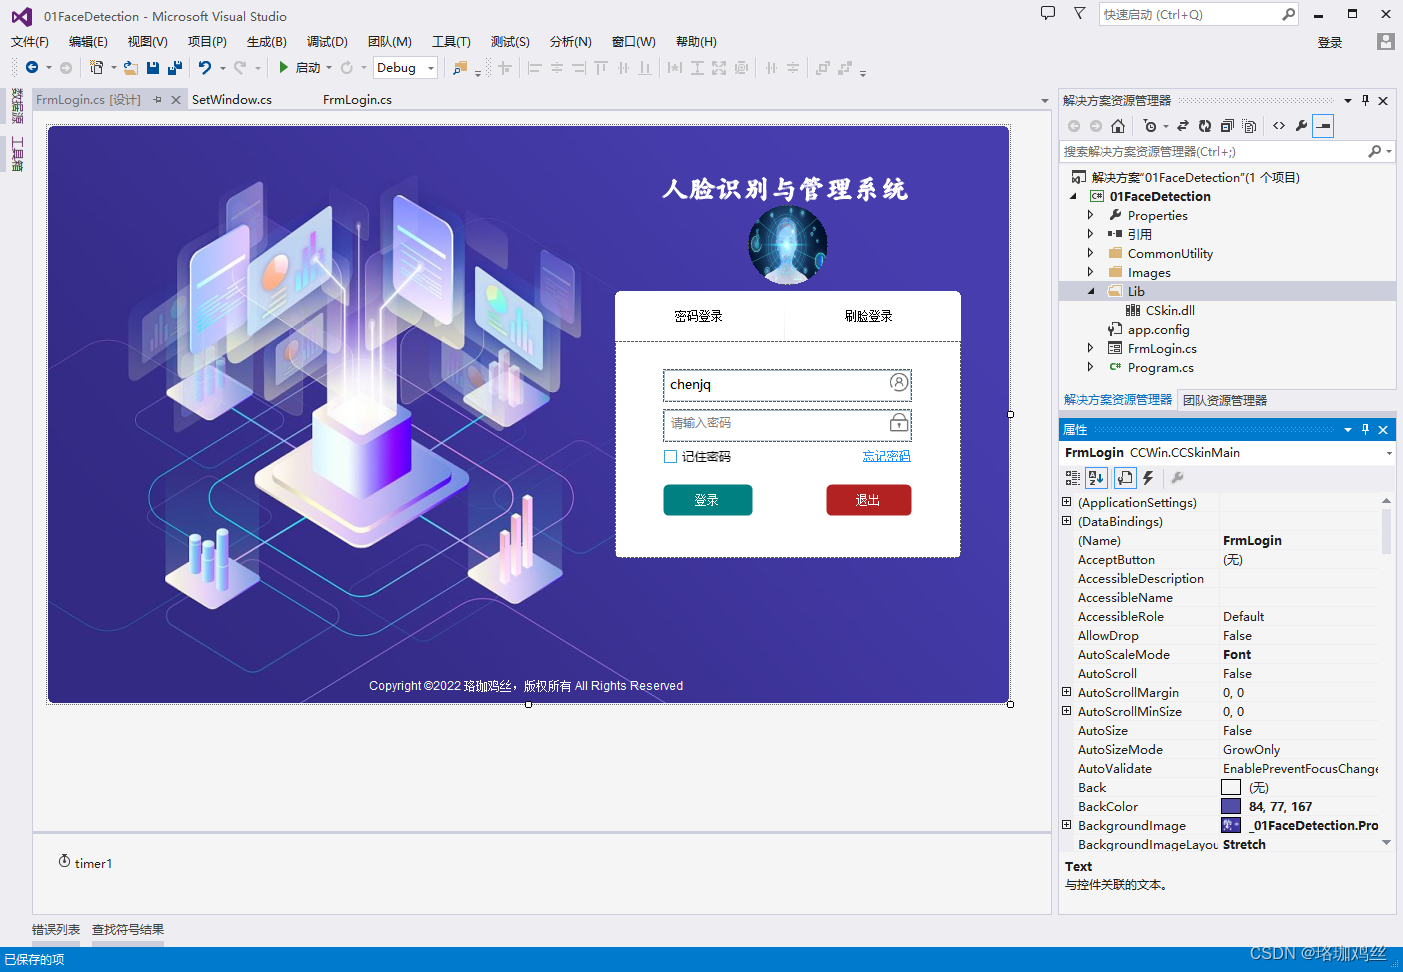
Task: Click the green 登录 button on the form
Action: [x=708, y=500]
